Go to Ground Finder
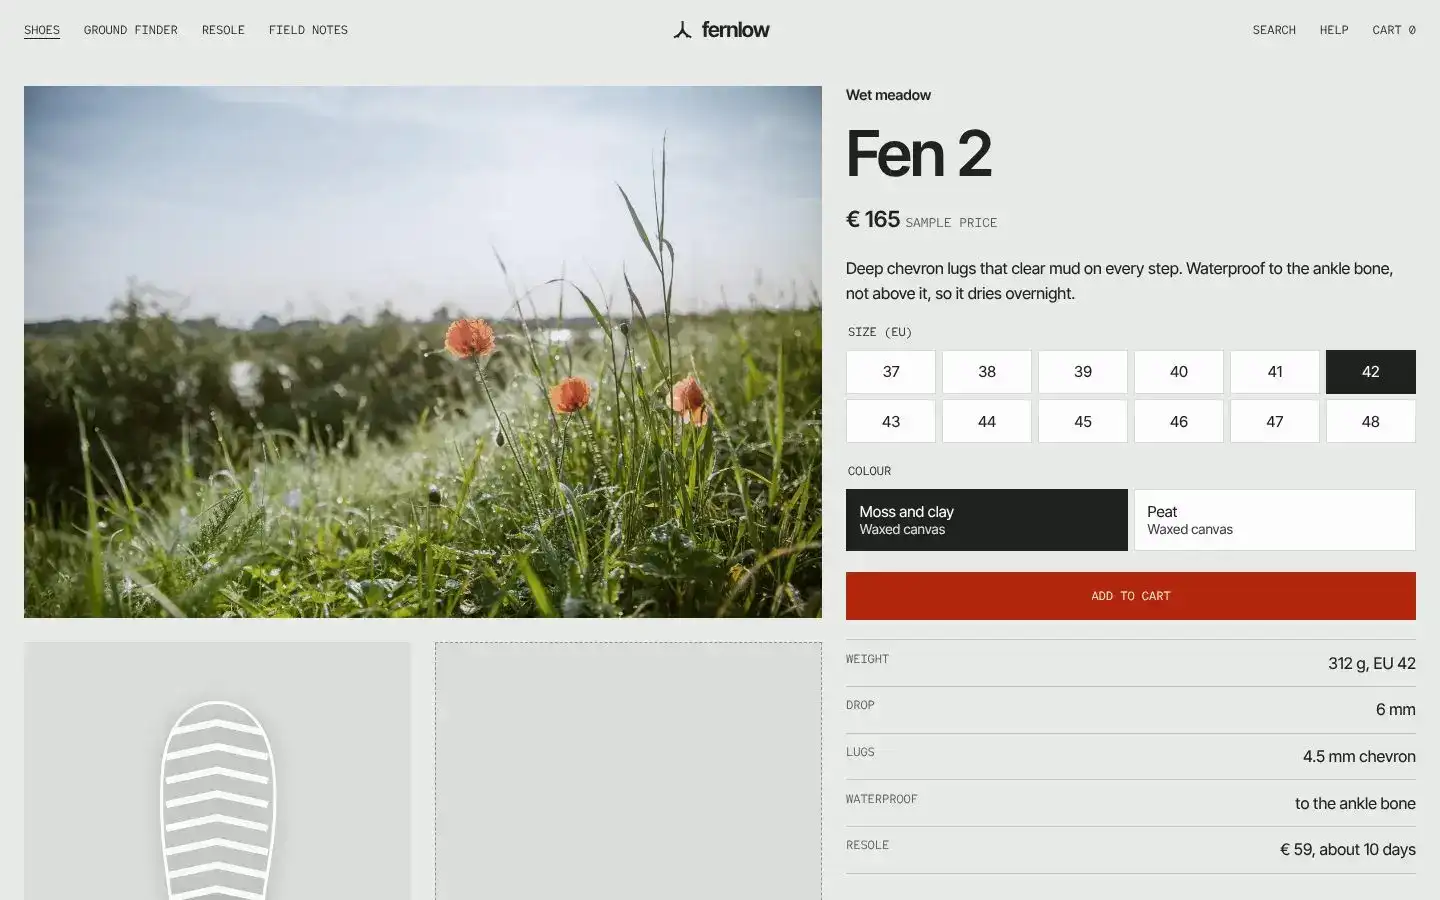 131,30
